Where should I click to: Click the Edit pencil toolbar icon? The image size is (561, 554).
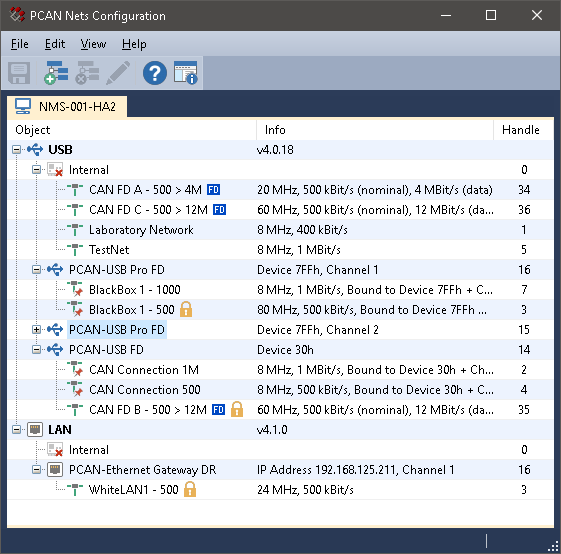tap(118, 73)
